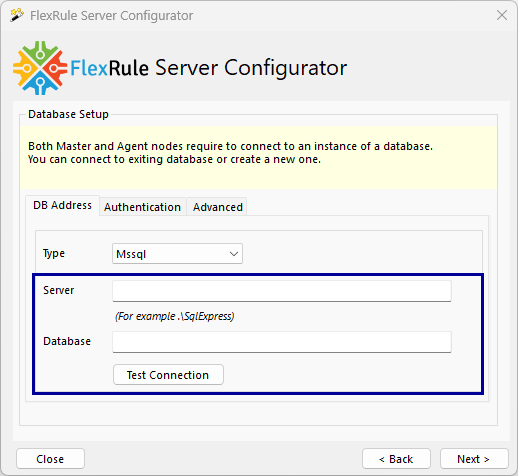
Task: Click the 'Server' field label
Action: 59,290
